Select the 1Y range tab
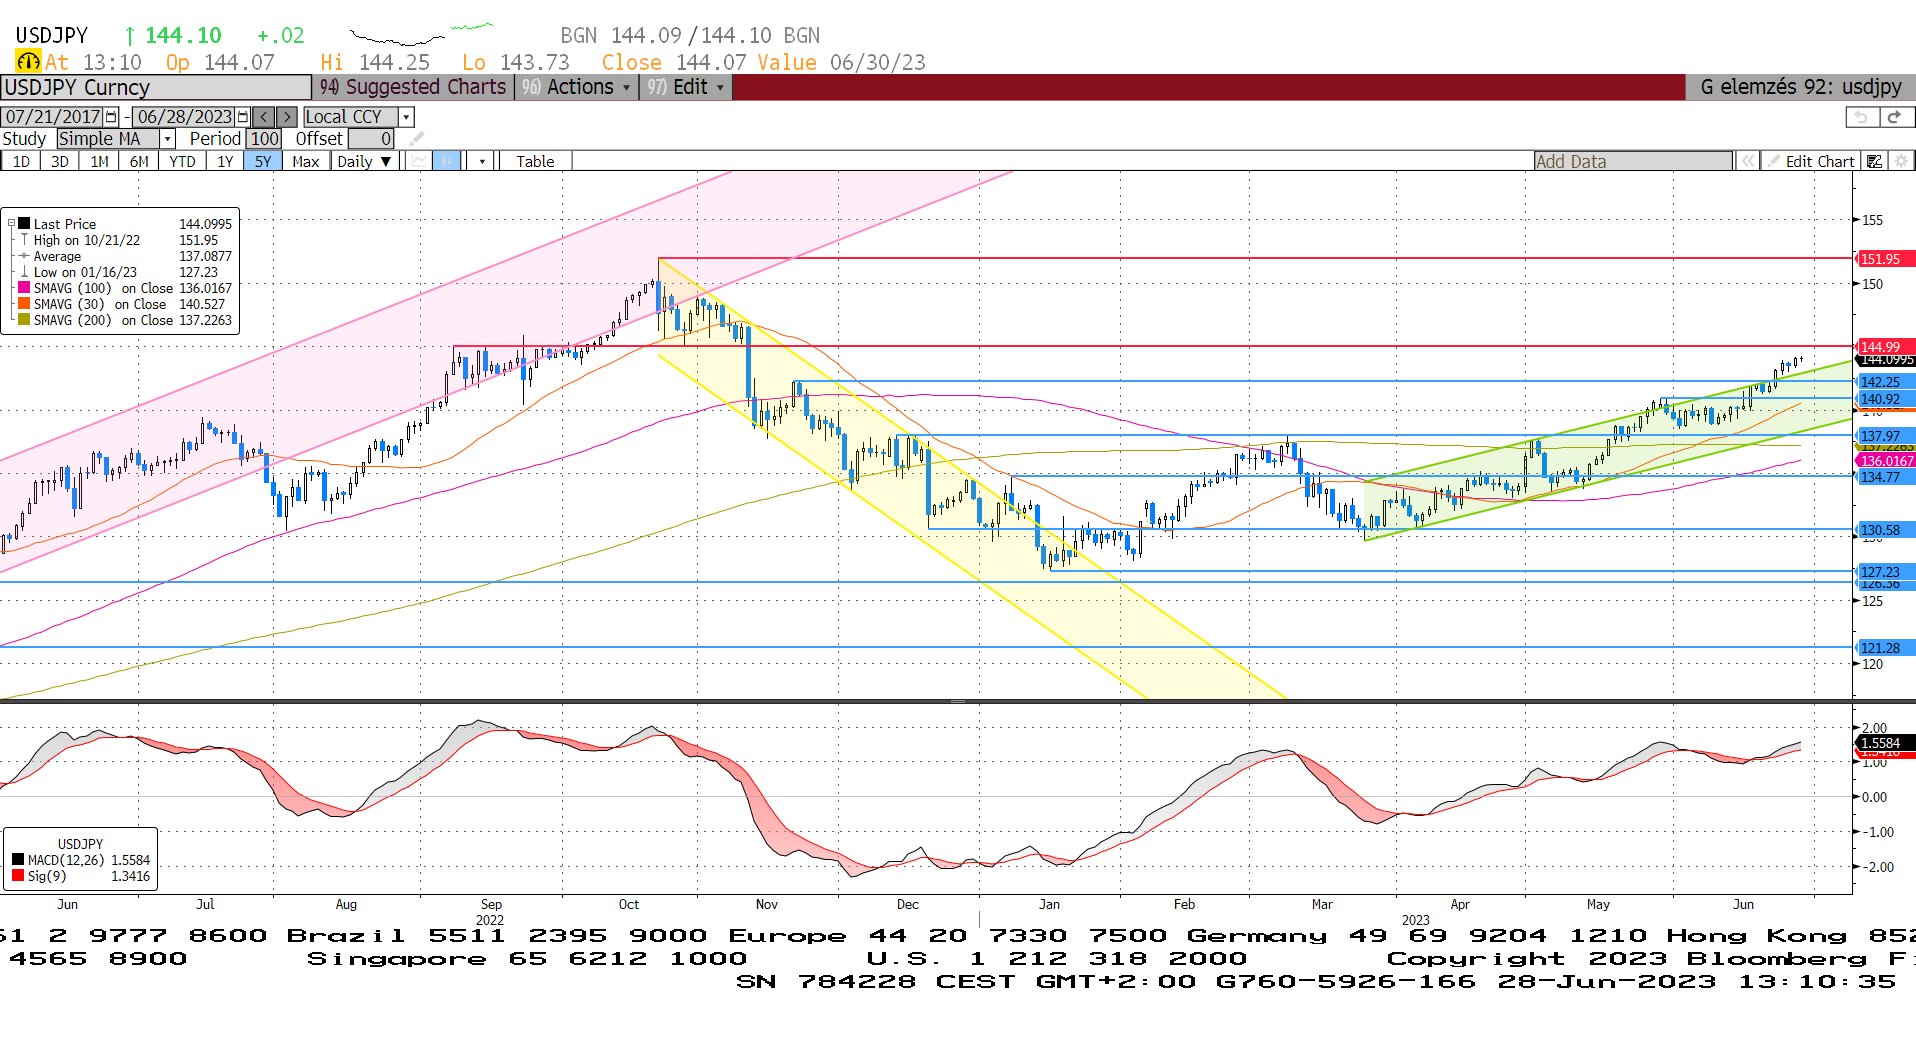The width and height of the screenshot is (1916, 1037). 225,161
